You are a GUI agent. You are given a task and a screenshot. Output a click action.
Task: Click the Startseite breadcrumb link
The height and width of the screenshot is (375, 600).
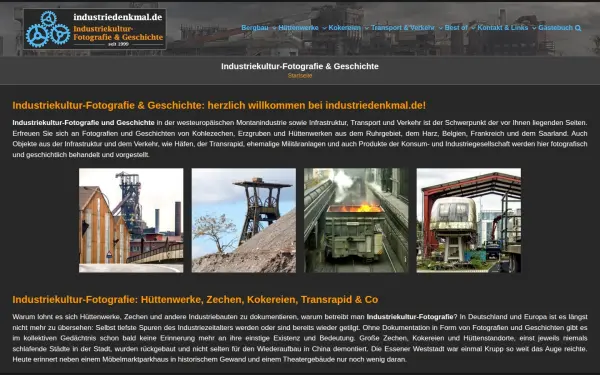tap(300, 76)
